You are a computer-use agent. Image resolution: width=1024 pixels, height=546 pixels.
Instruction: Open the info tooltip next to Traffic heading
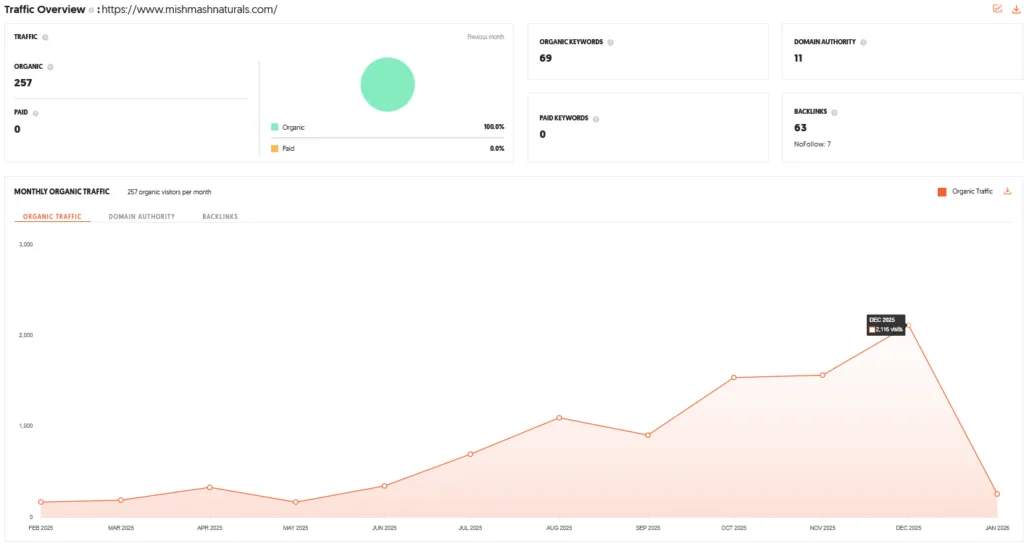click(45, 37)
